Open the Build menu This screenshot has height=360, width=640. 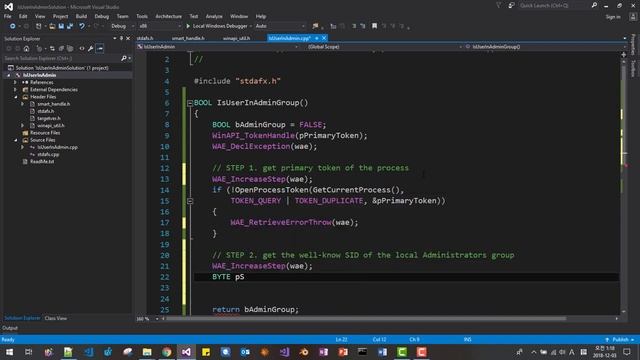click(81, 16)
